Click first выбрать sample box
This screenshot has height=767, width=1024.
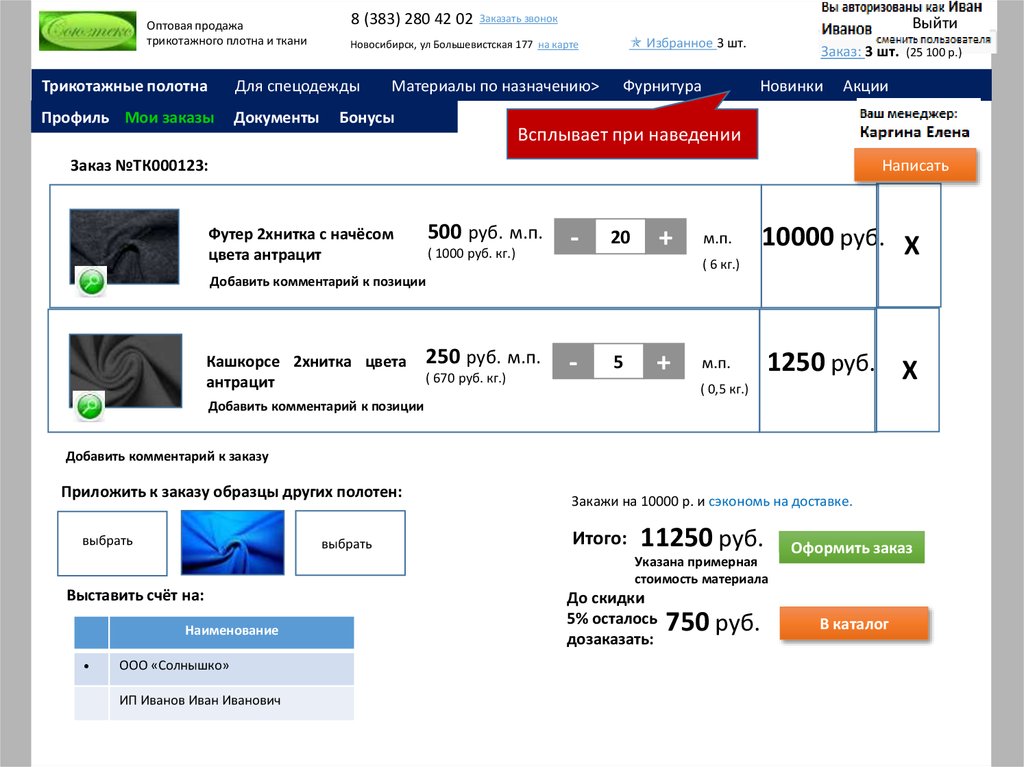tap(112, 543)
